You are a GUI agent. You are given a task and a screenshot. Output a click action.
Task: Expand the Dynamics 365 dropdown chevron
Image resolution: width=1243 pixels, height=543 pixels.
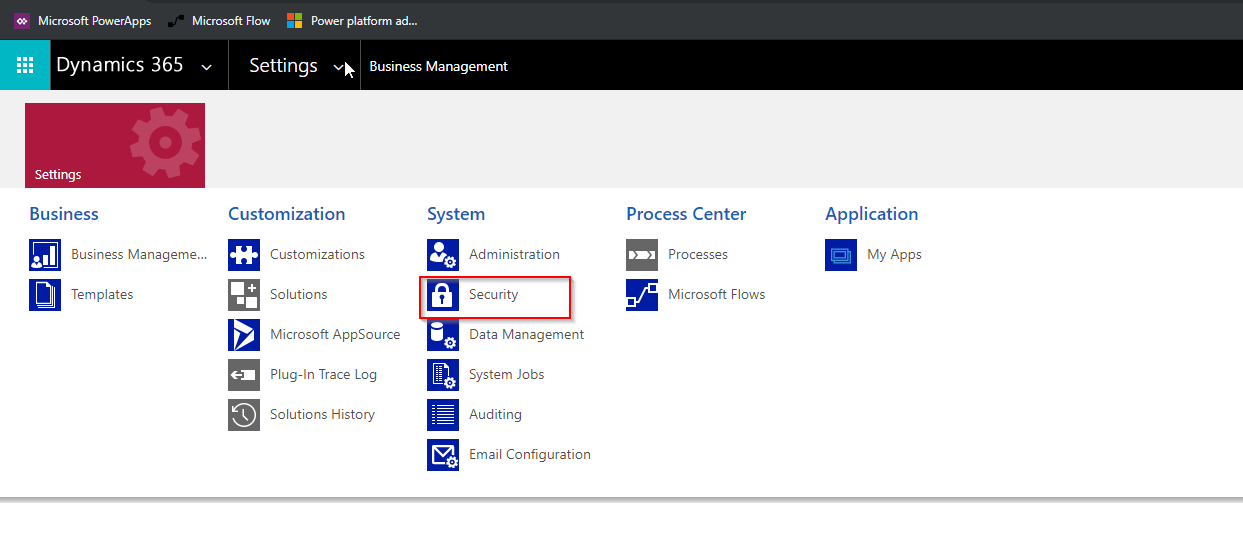(207, 67)
